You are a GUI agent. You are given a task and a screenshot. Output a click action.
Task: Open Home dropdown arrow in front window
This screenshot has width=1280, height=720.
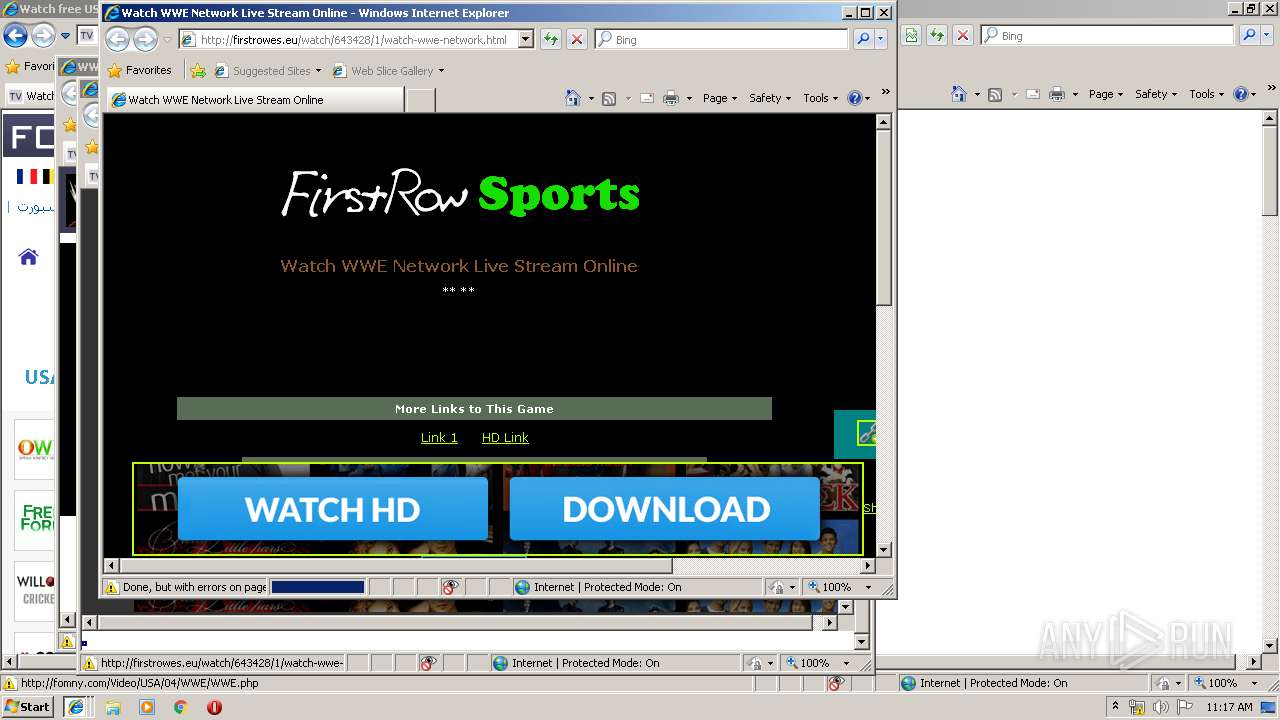[x=591, y=98]
